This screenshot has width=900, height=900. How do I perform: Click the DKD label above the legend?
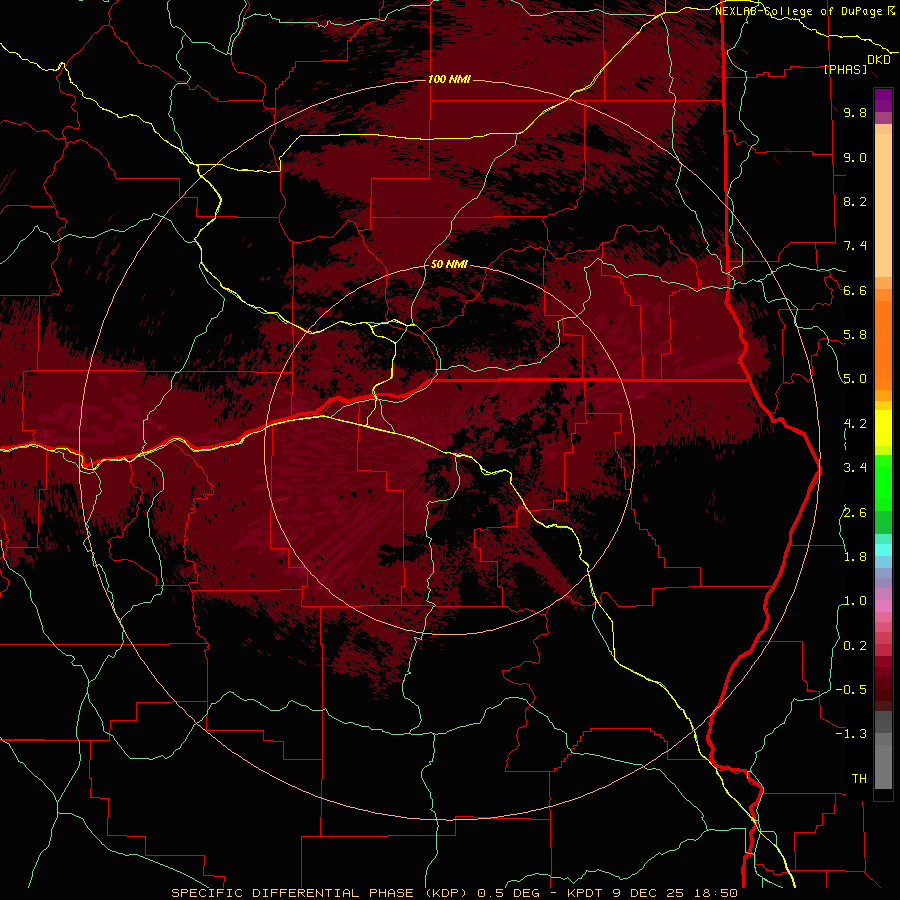pyautogui.click(x=879, y=59)
